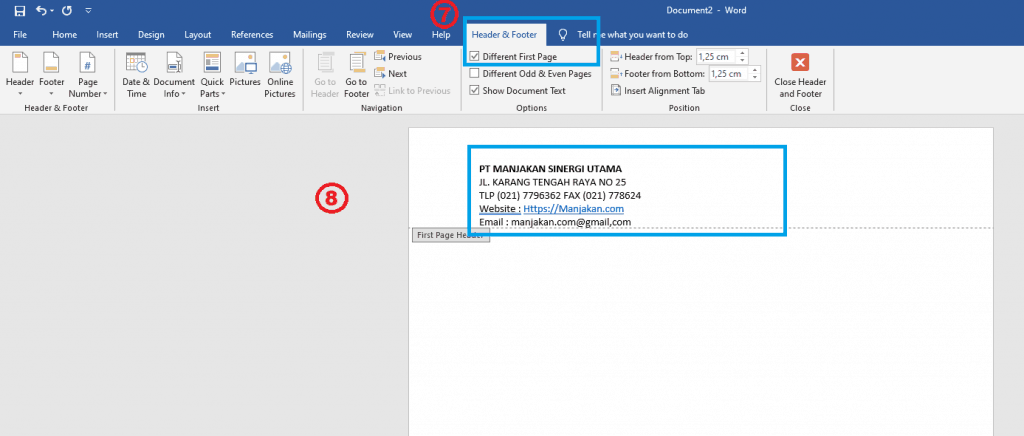Click Link to Previous option

[x=412, y=91]
